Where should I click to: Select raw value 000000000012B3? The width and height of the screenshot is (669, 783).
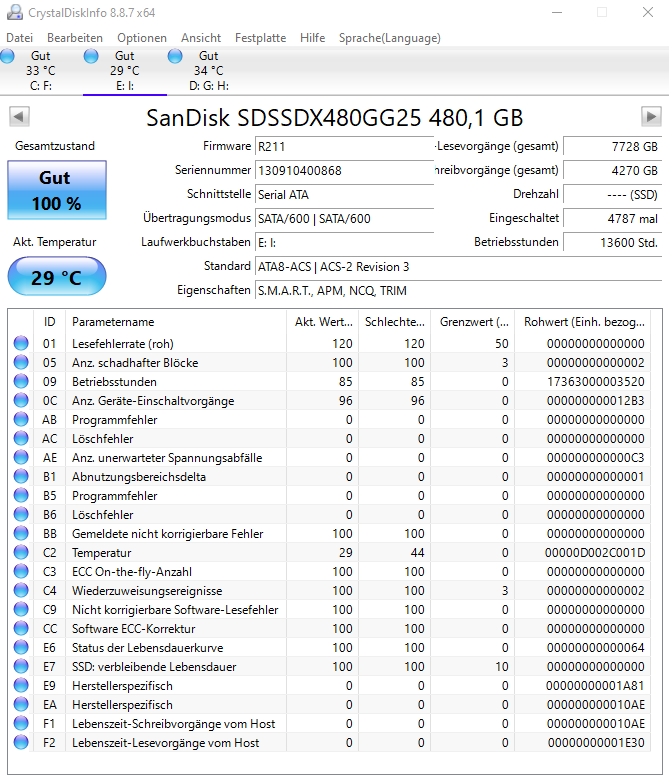[596, 401]
